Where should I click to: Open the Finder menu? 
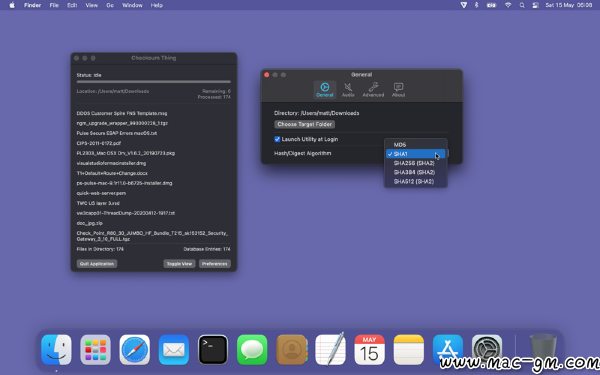[33, 5]
